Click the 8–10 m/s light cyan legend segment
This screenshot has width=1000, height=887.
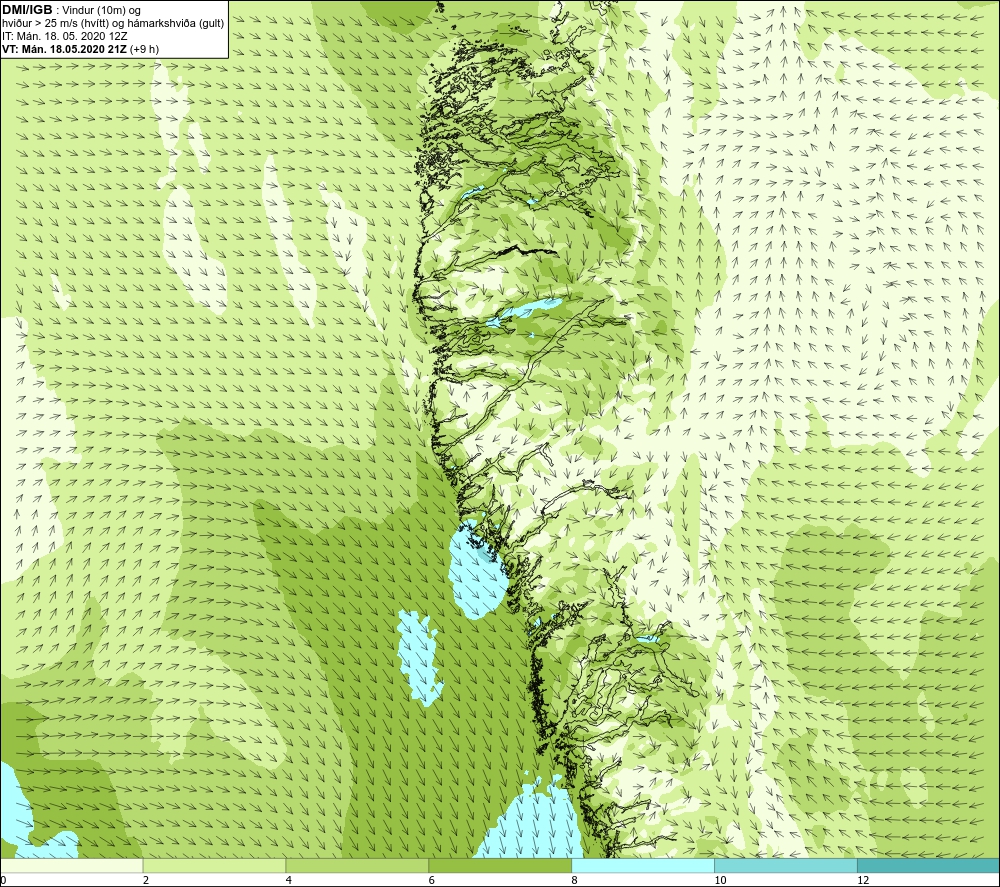643,865
